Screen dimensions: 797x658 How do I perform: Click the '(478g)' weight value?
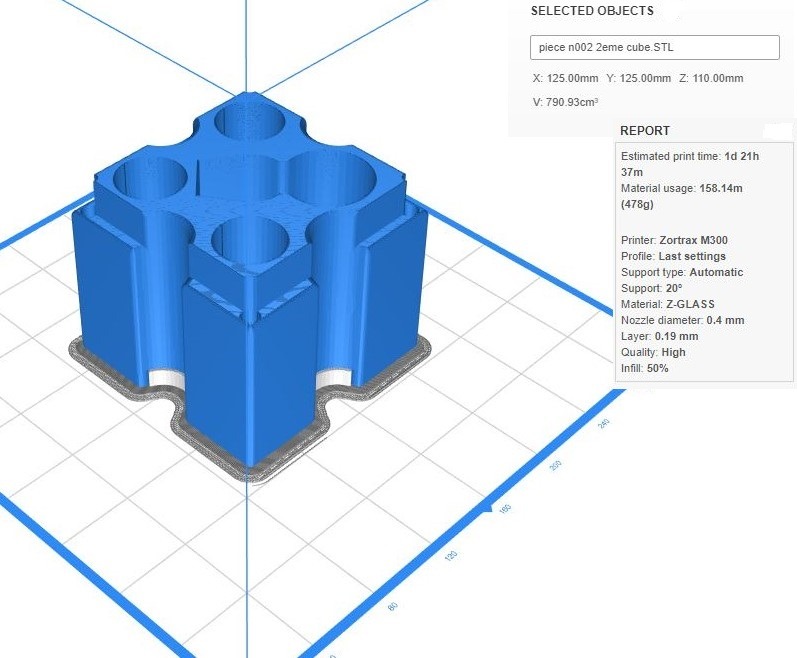637,204
